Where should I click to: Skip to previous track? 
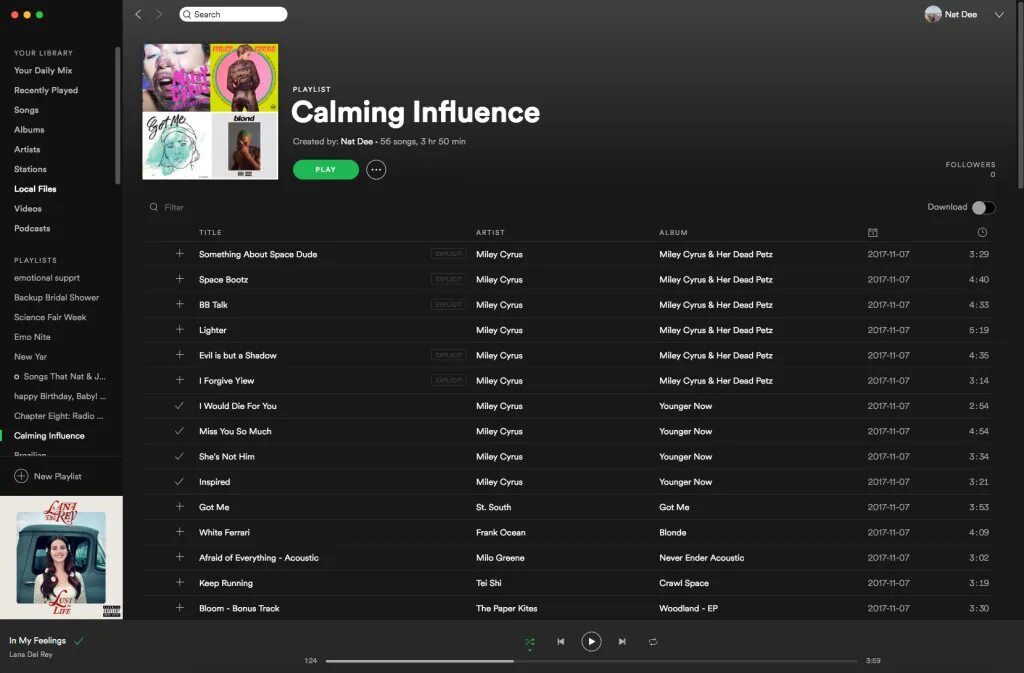coord(560,642)
